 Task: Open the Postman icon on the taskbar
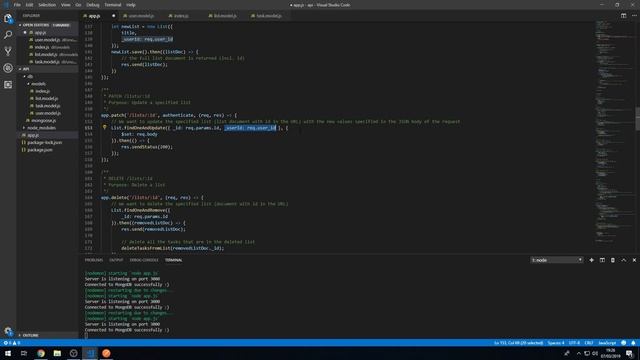click(106, 353)
